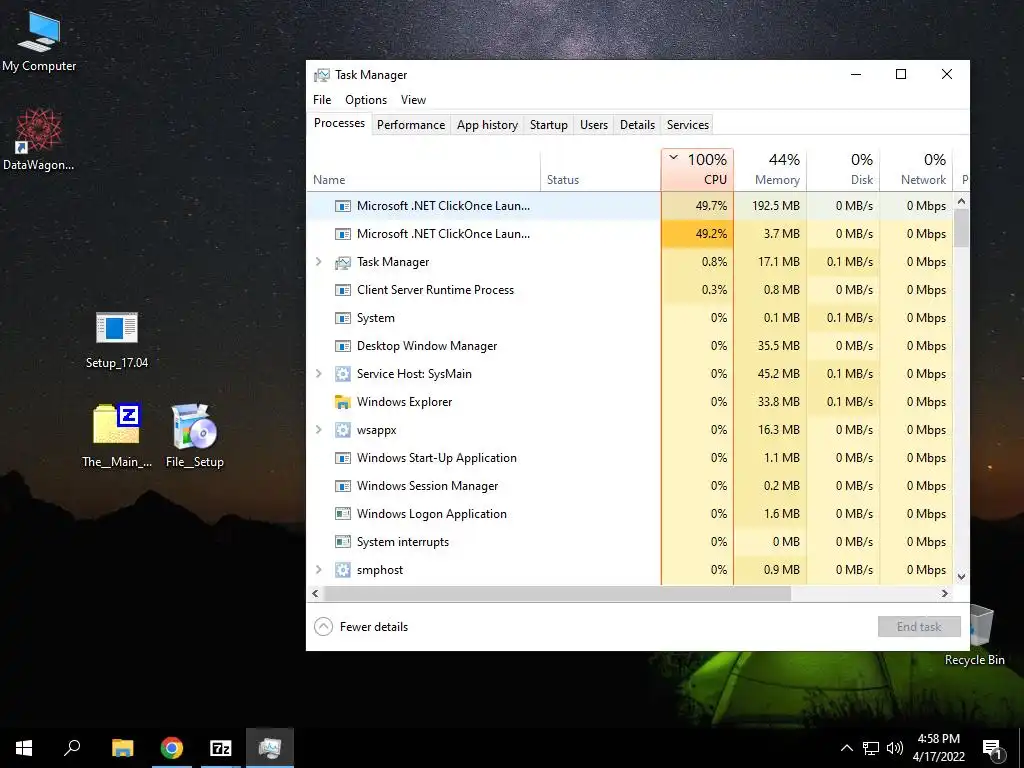The height and width of the screenshot is (768, 1024).
Task: Open taskbar search magnifier
Action: coord(72,748)
